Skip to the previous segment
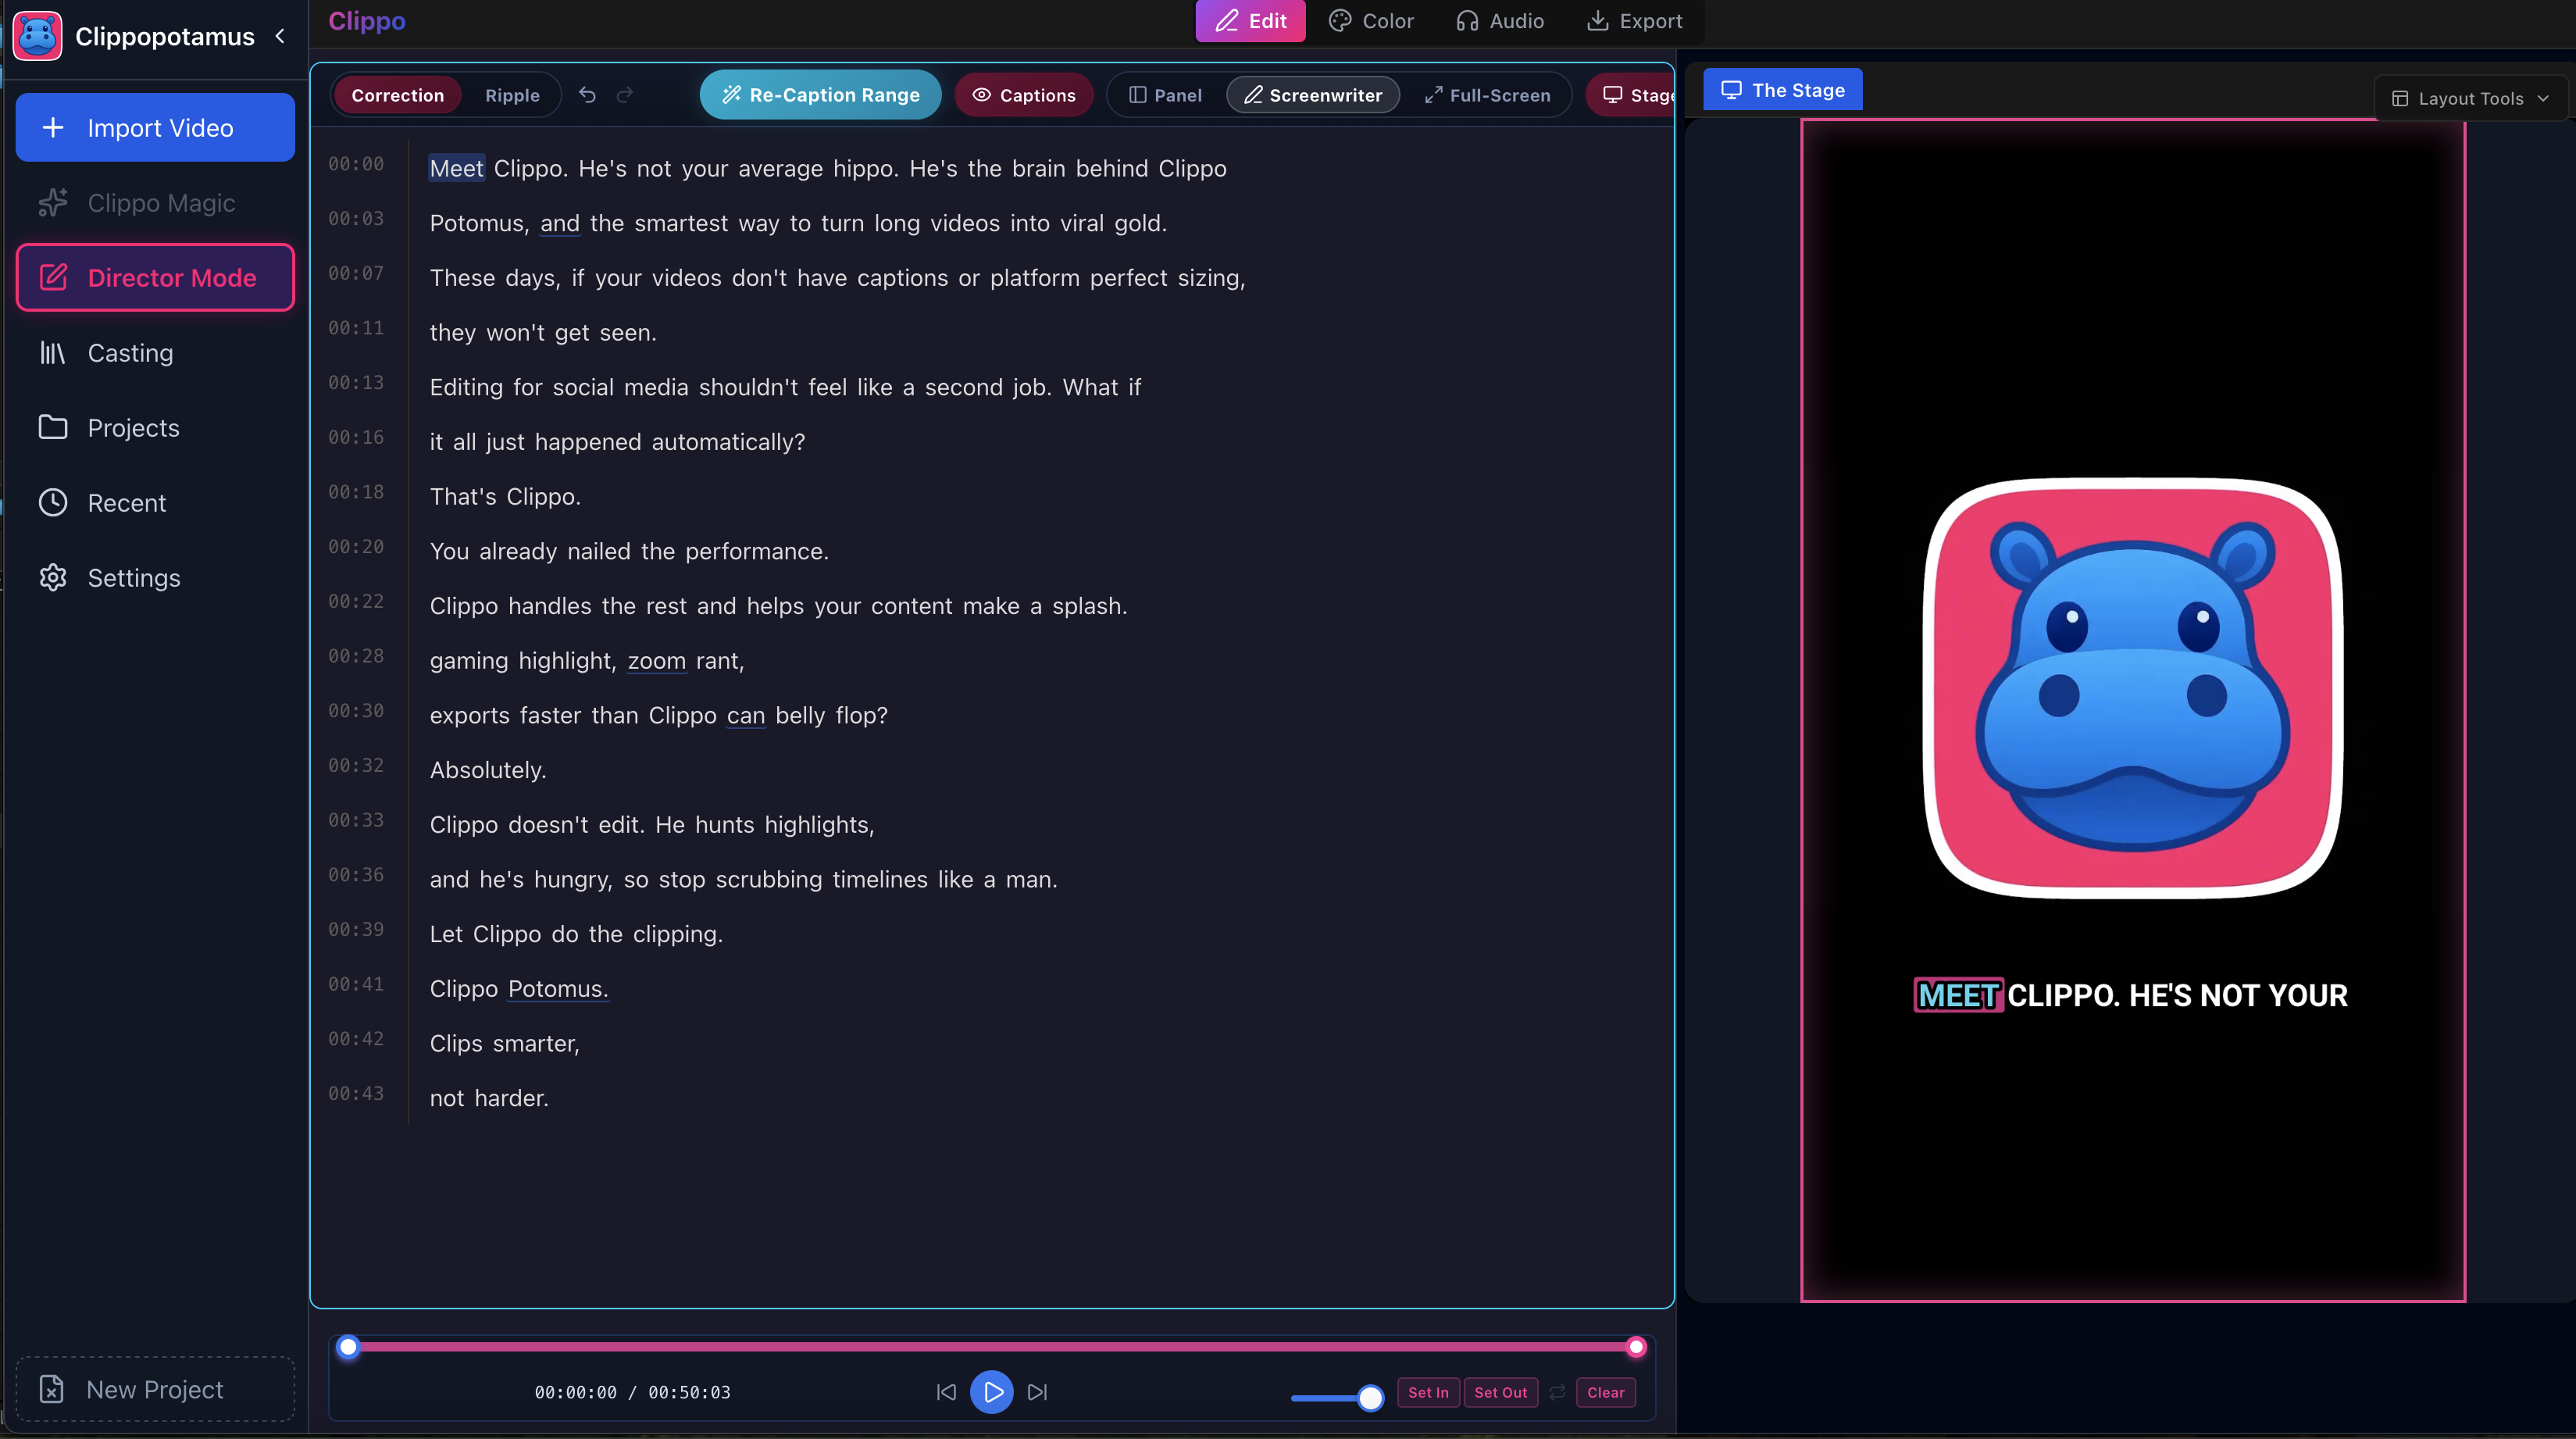Screen dimensions: 2576x1439 tap(946, 1392)
